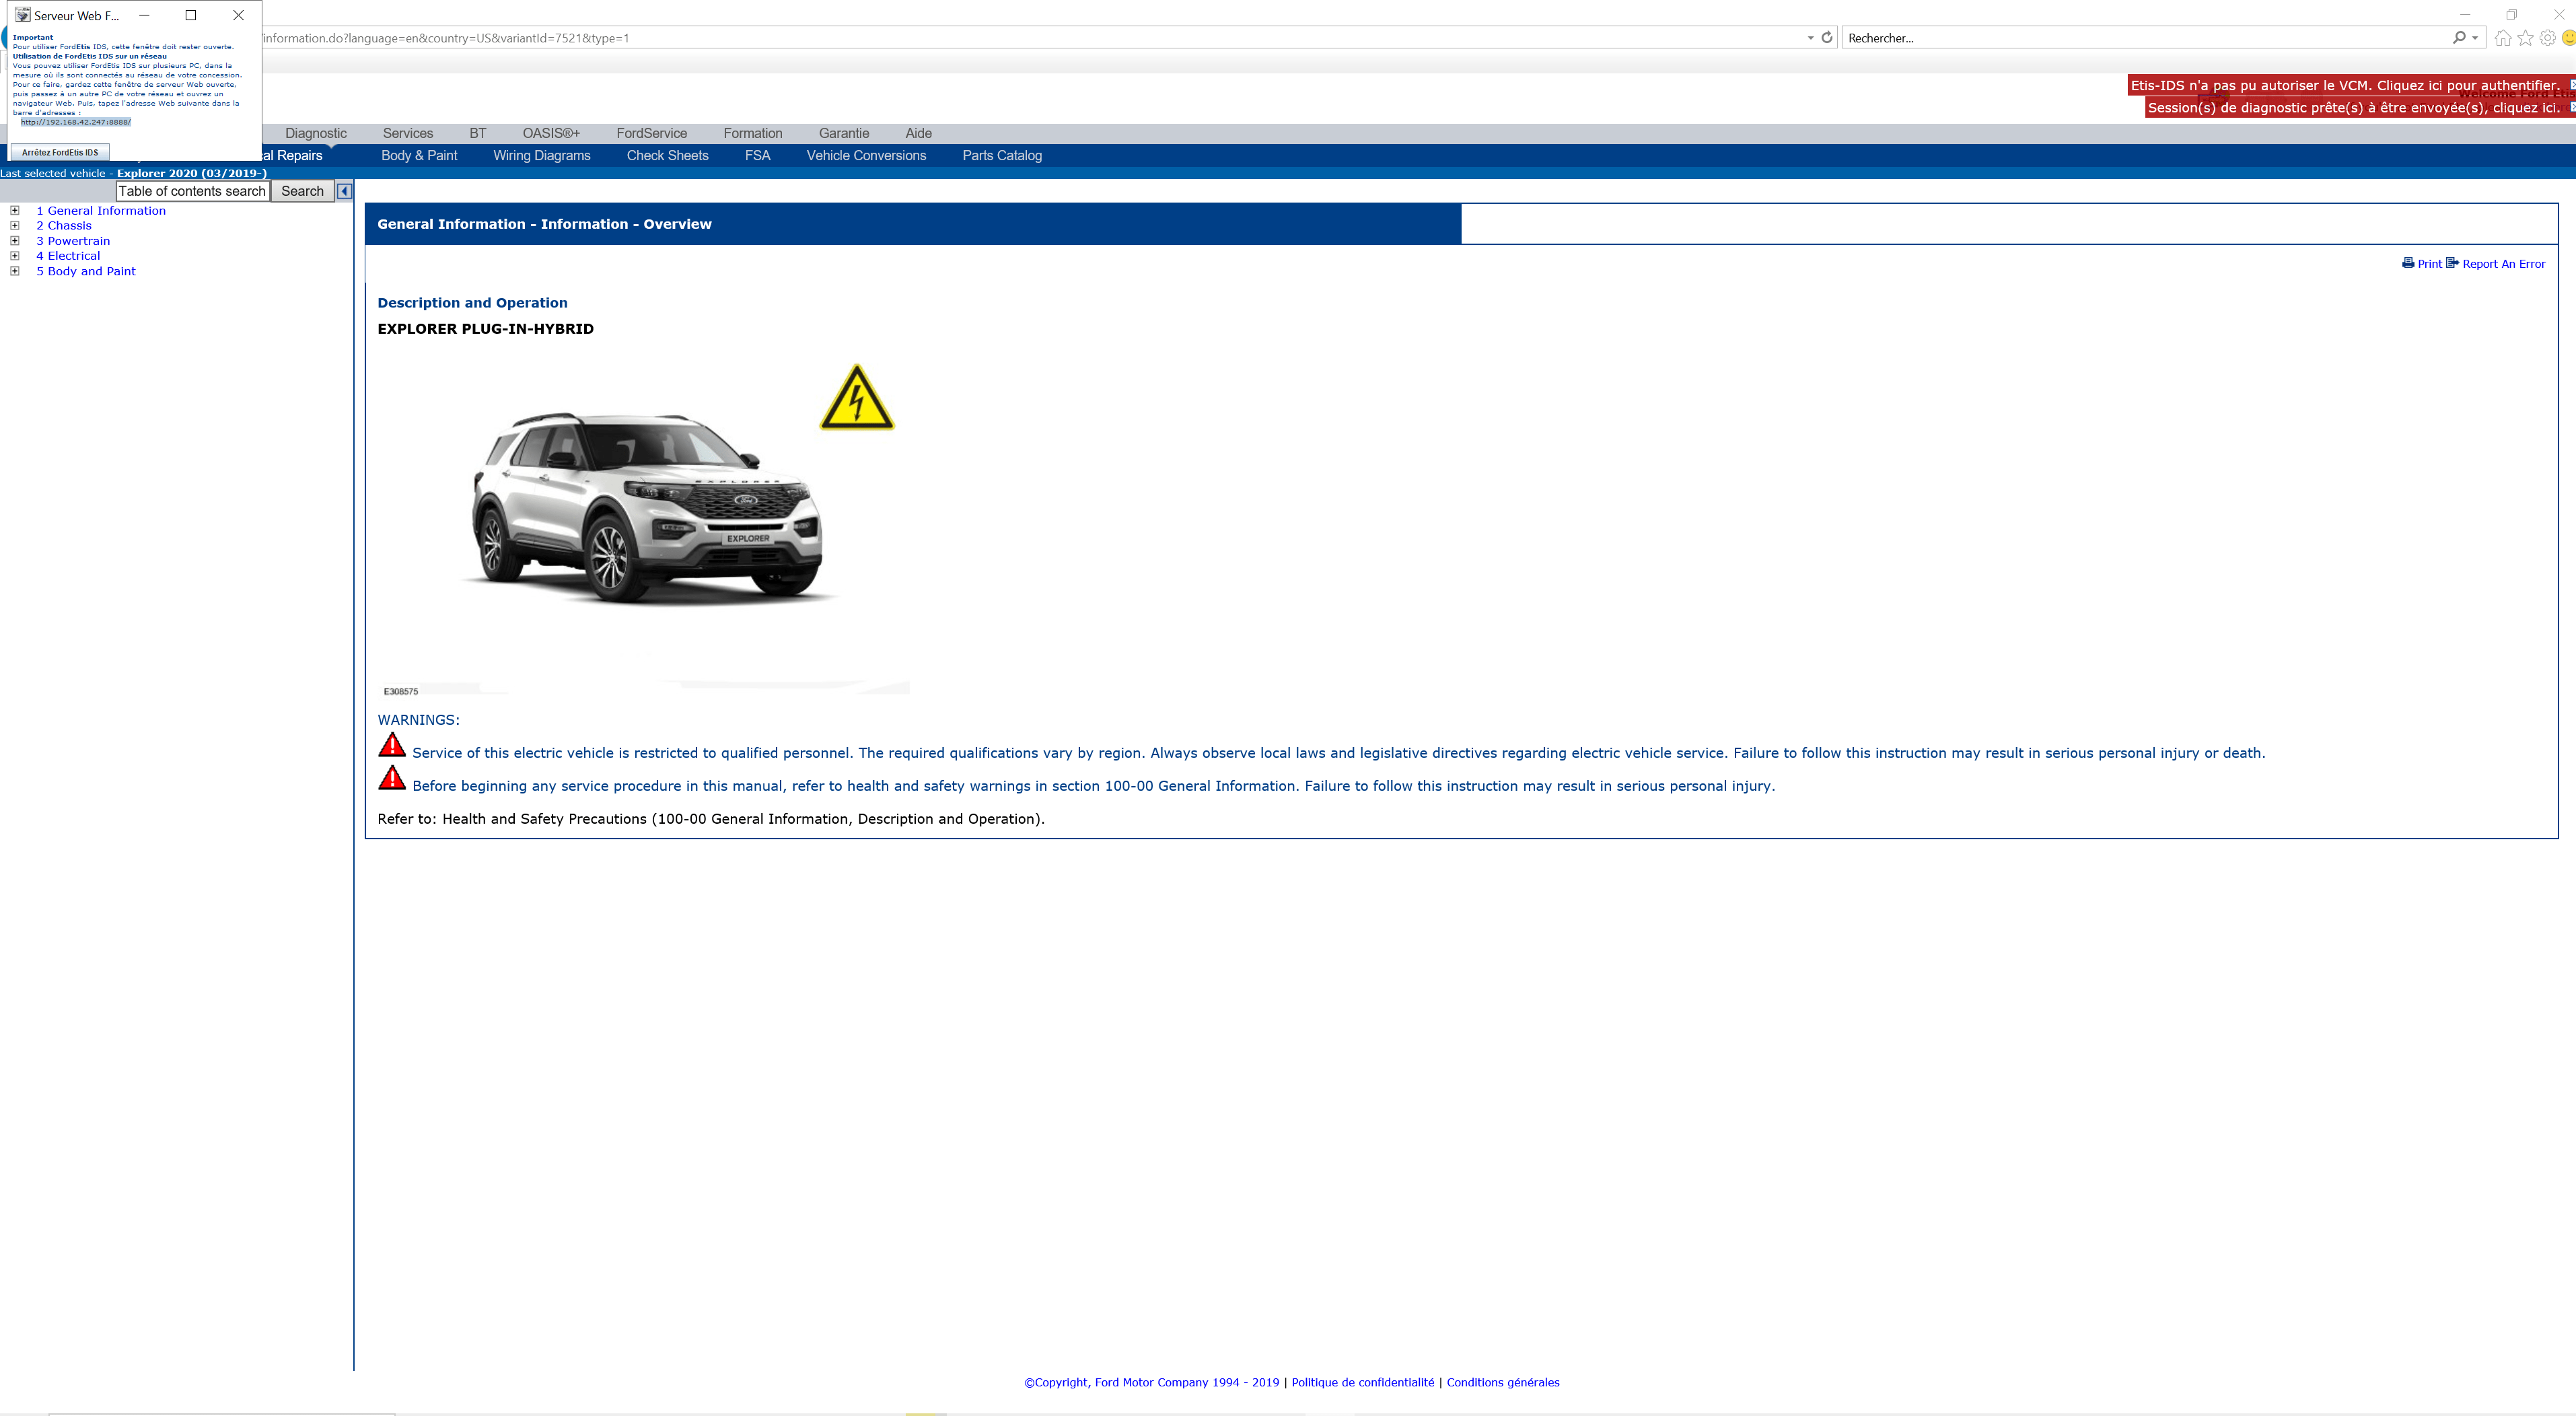The width and height of the screenshot is (2576, 1416).
Task: Open the Diagnostic menu
Action: tap(315, 133)
